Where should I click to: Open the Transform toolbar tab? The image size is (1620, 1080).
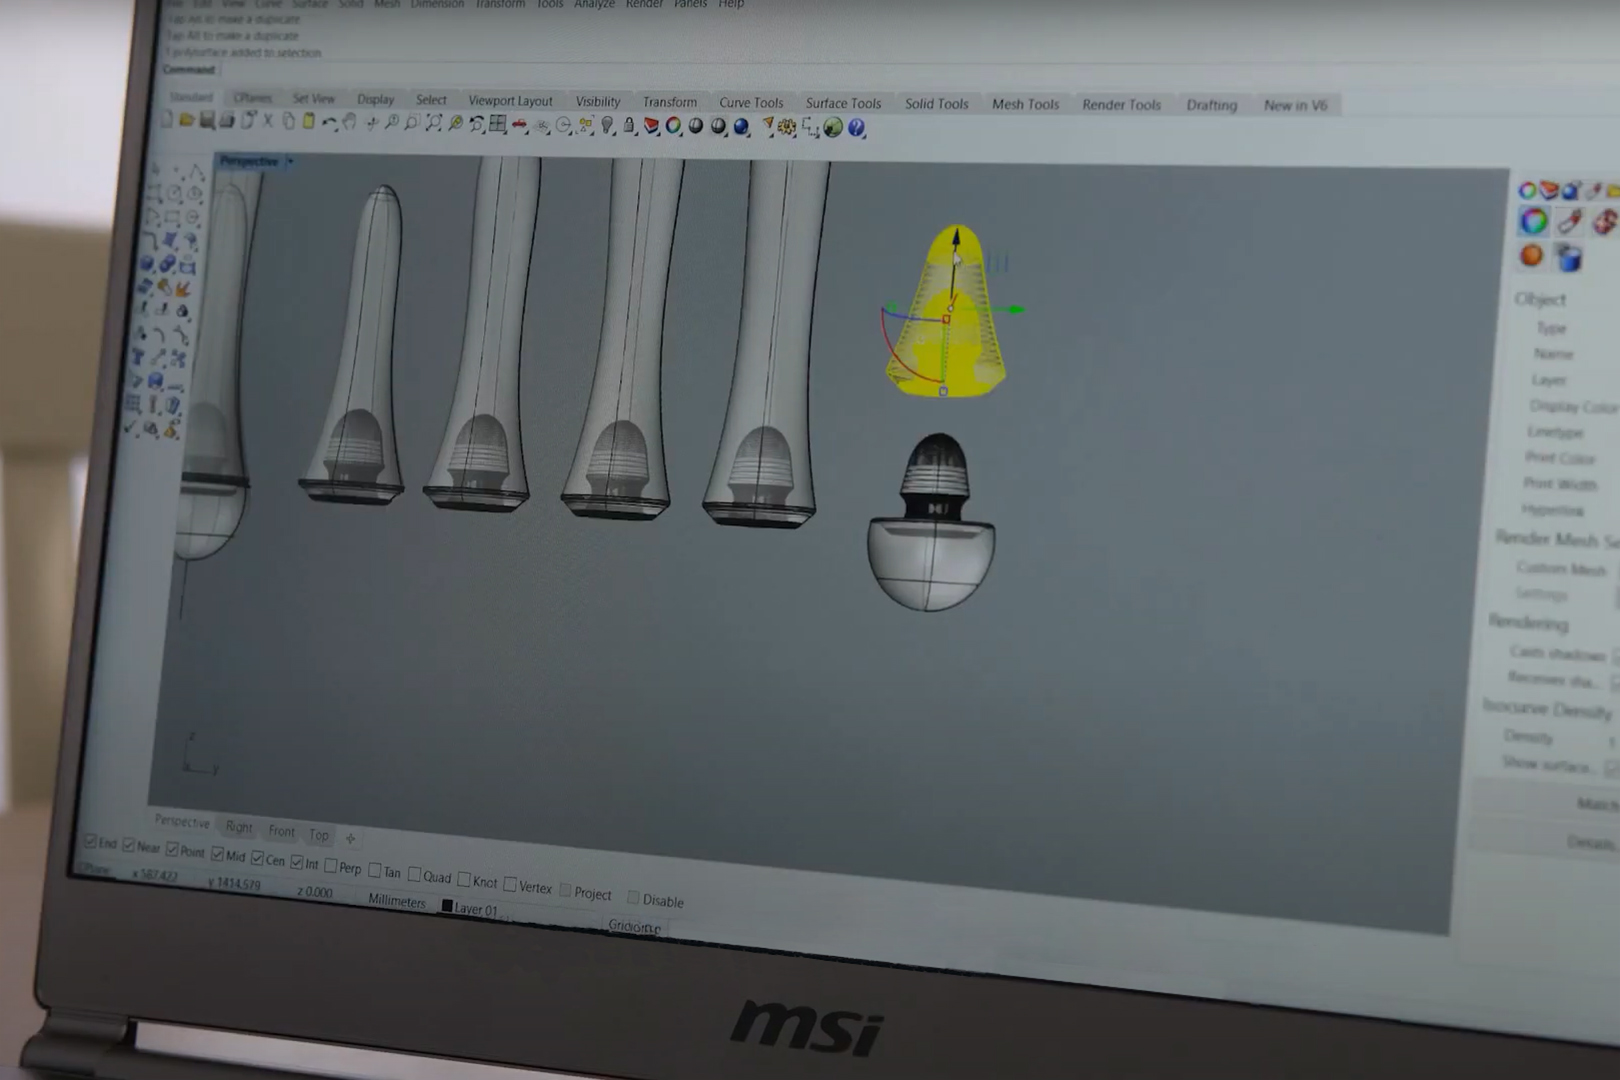pyautogui.click(x=669, y=101)
